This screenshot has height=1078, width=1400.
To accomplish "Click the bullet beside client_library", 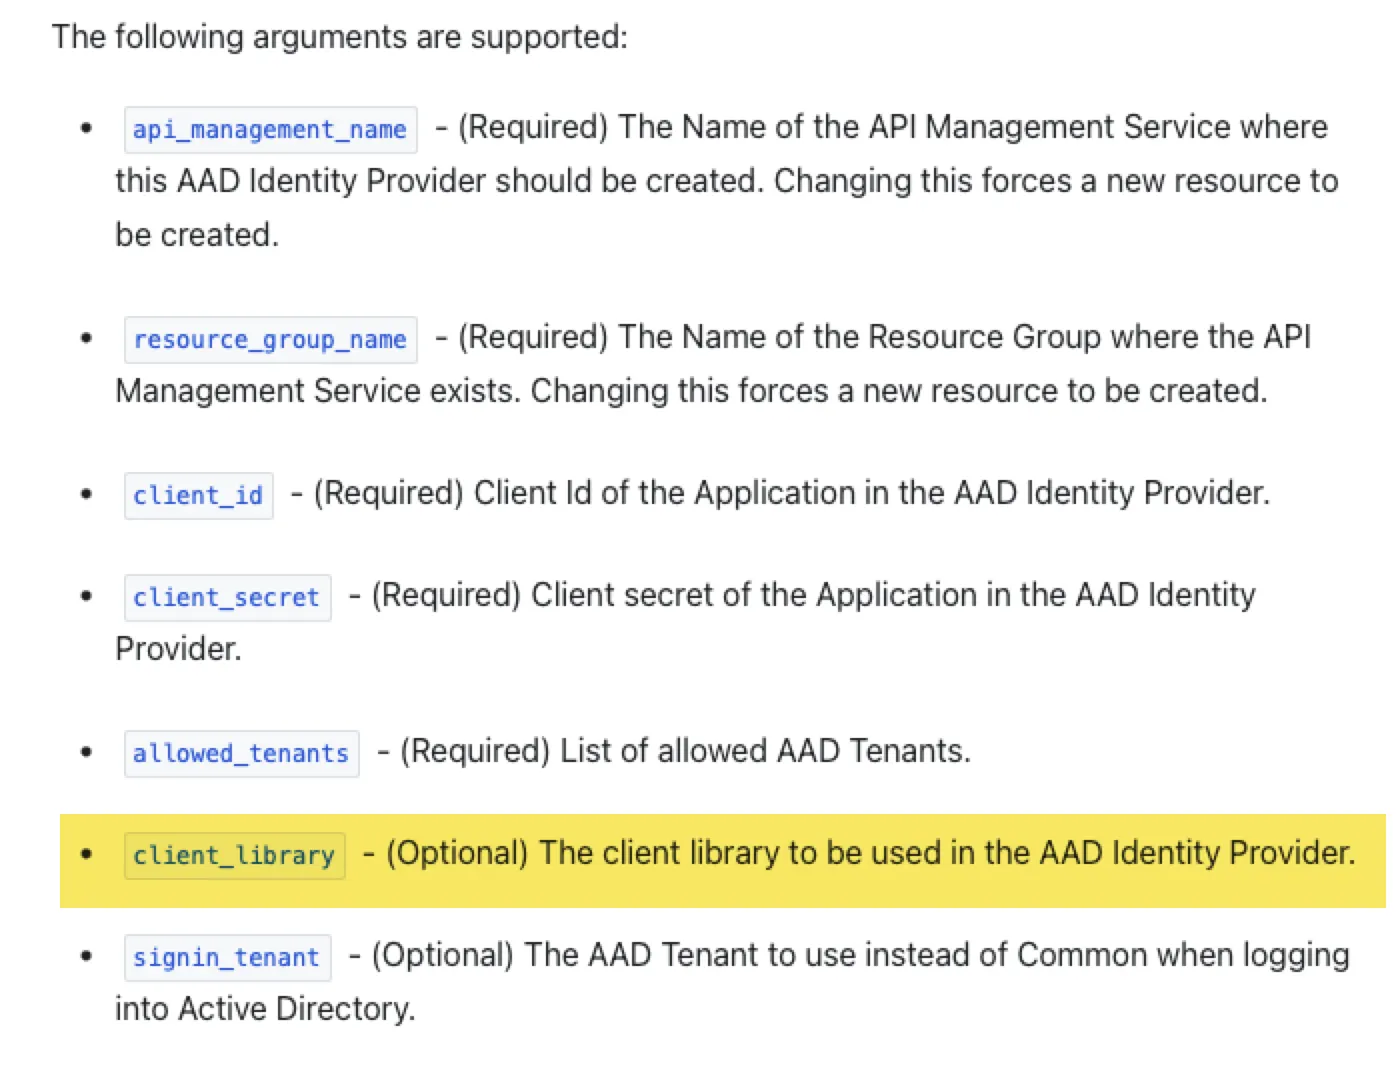I will (87, 854).
